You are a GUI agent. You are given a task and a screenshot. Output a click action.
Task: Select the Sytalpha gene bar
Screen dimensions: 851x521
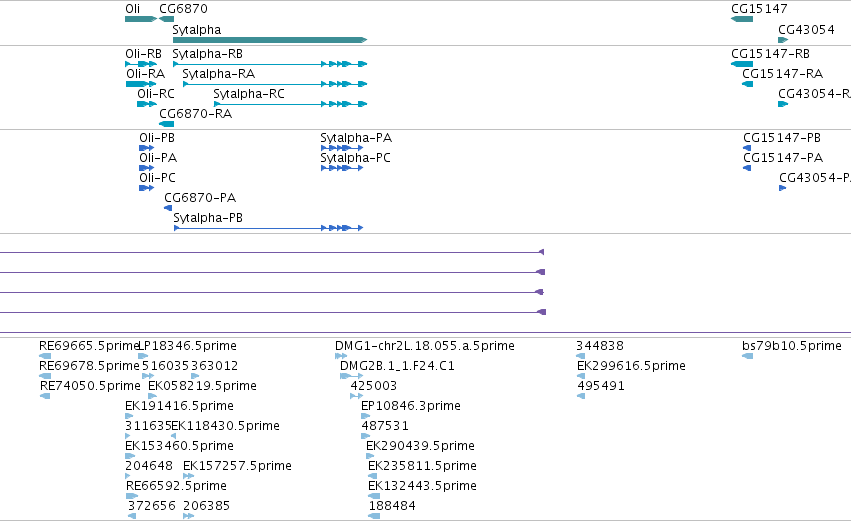point(270,40)
